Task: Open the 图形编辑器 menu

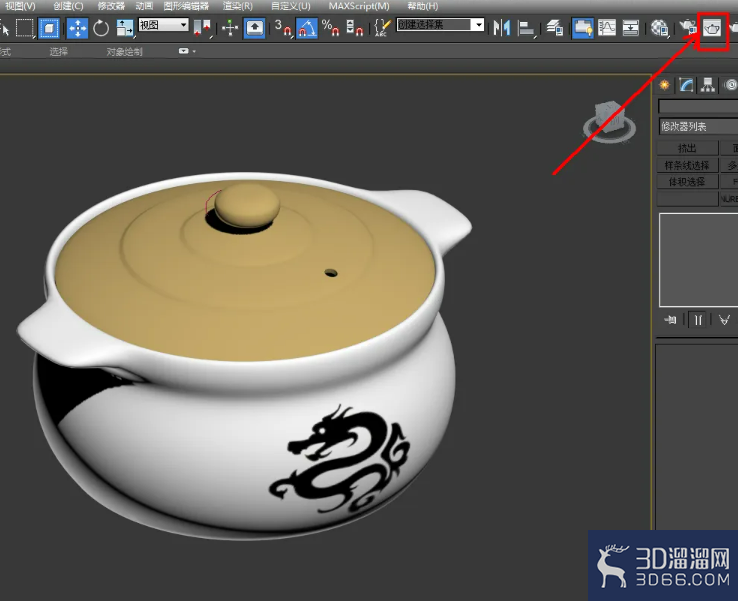Action: tap(186, 6)
